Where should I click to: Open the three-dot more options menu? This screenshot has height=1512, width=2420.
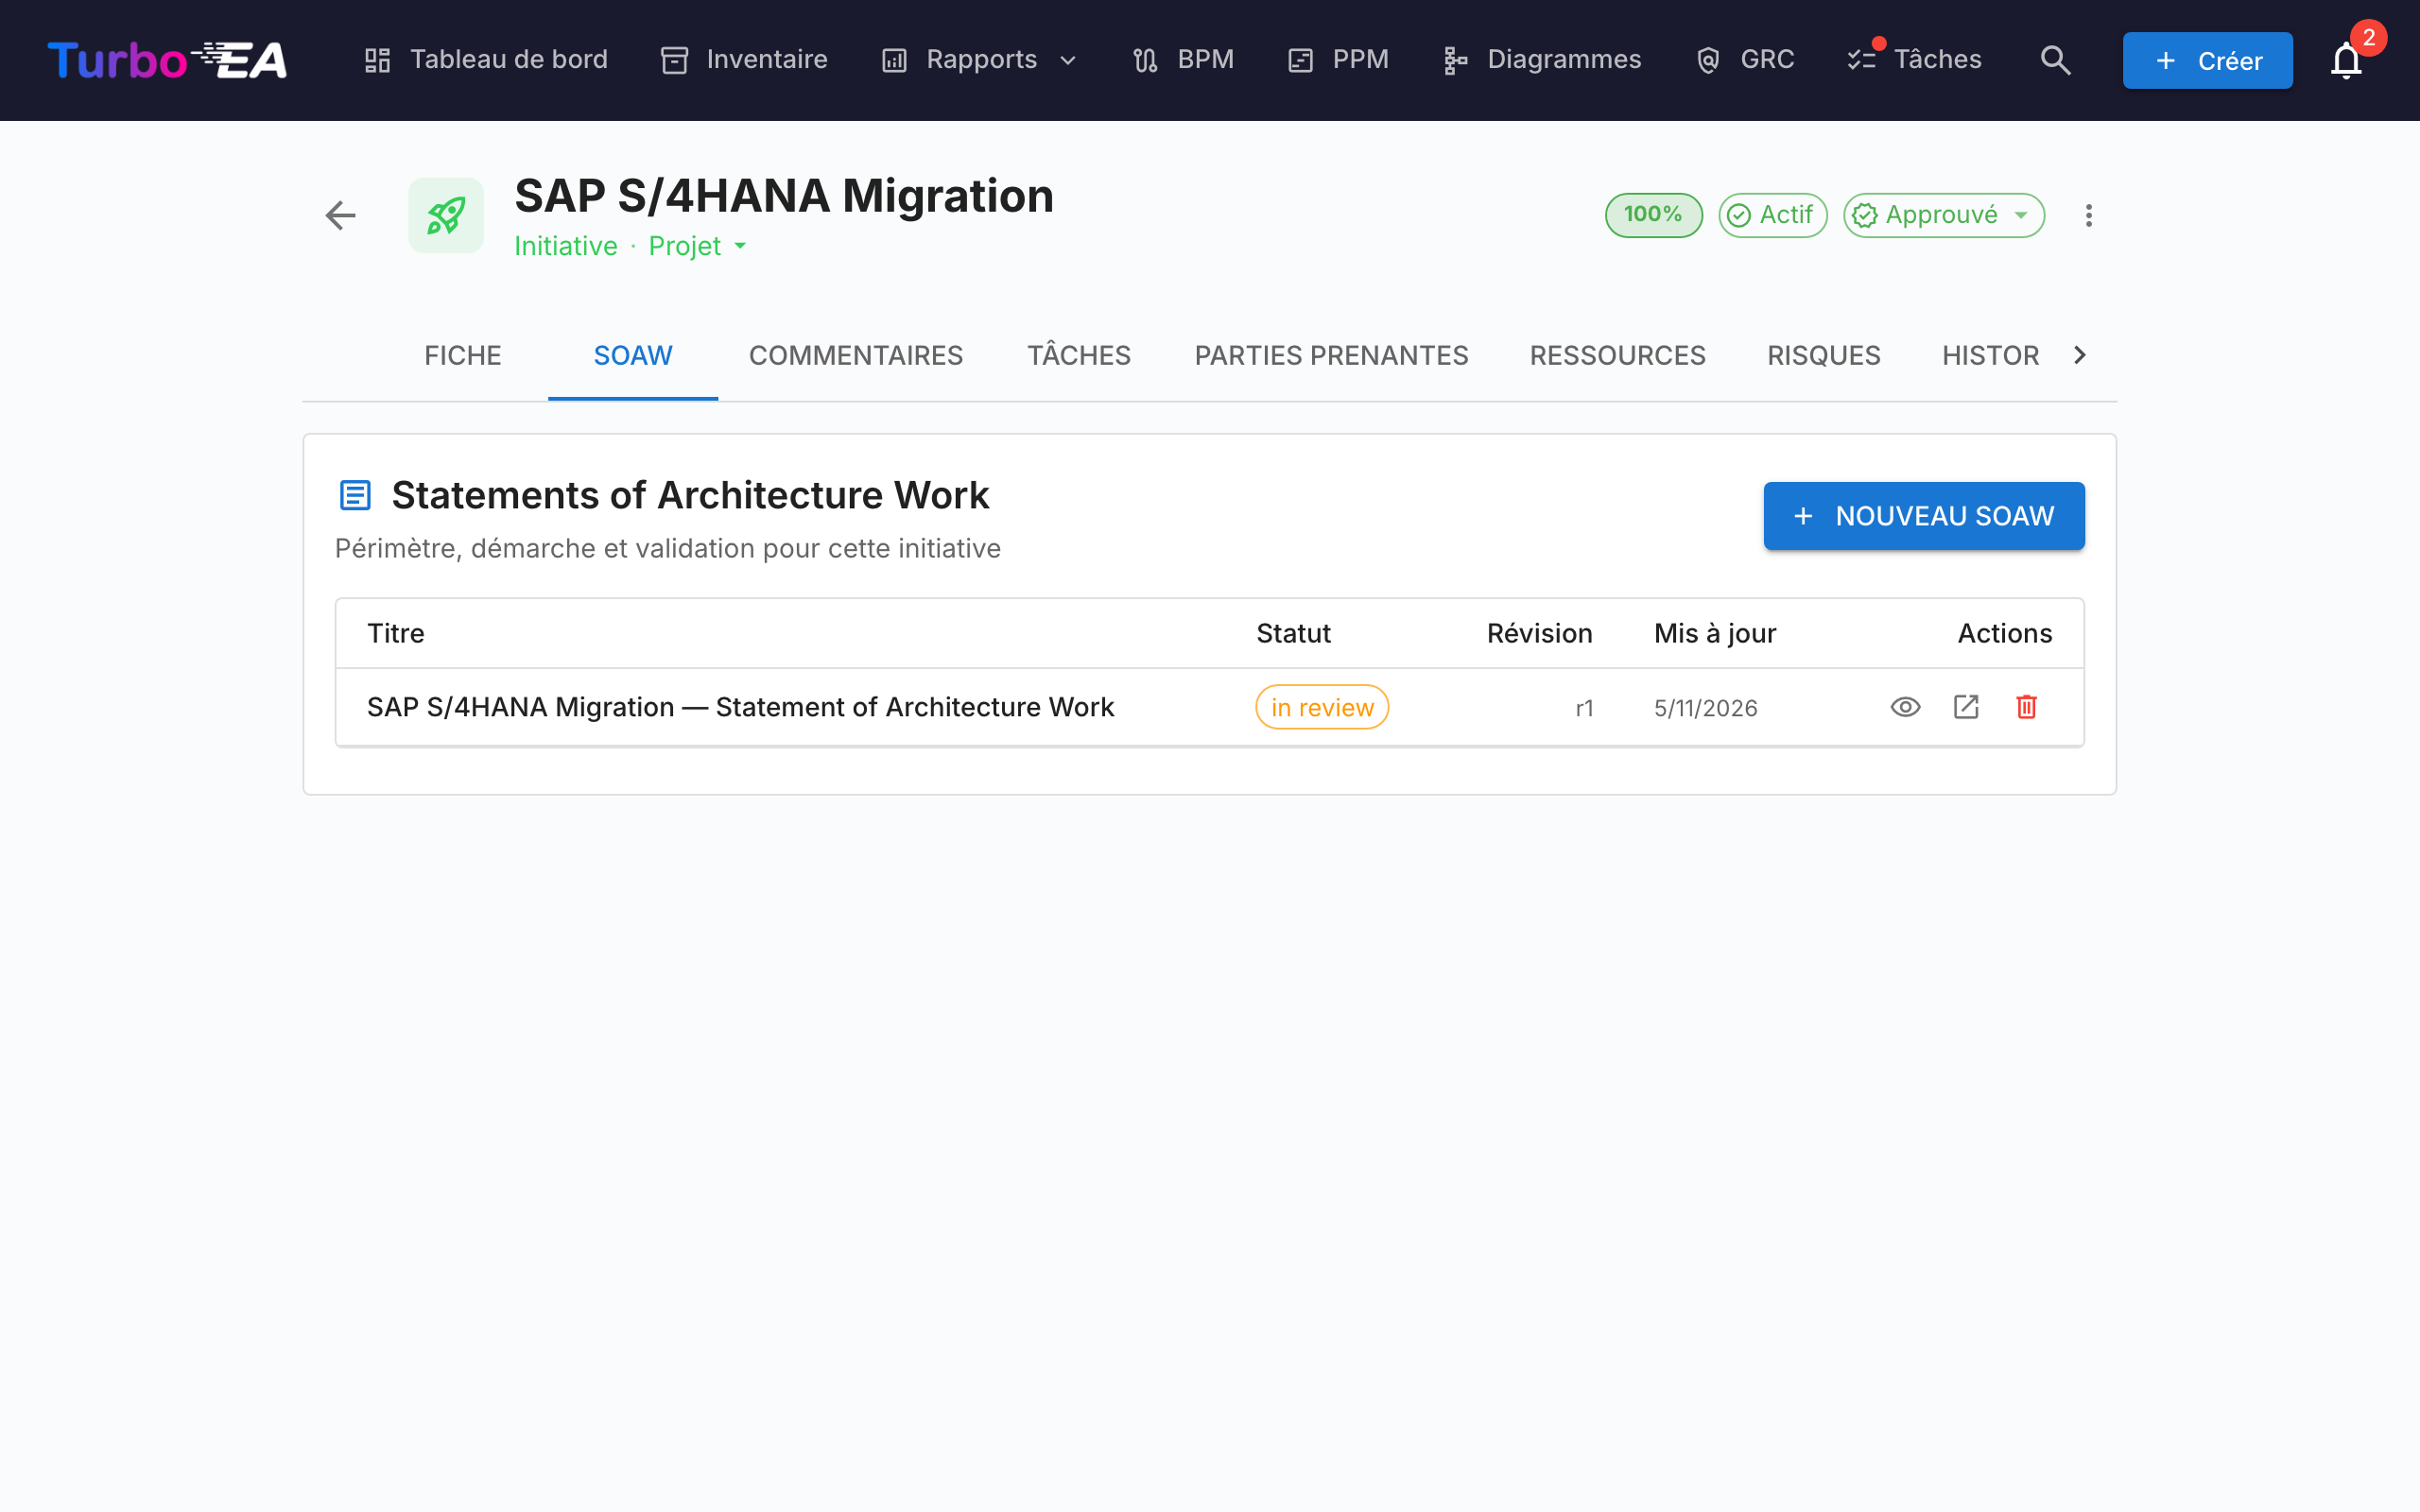2088,215
